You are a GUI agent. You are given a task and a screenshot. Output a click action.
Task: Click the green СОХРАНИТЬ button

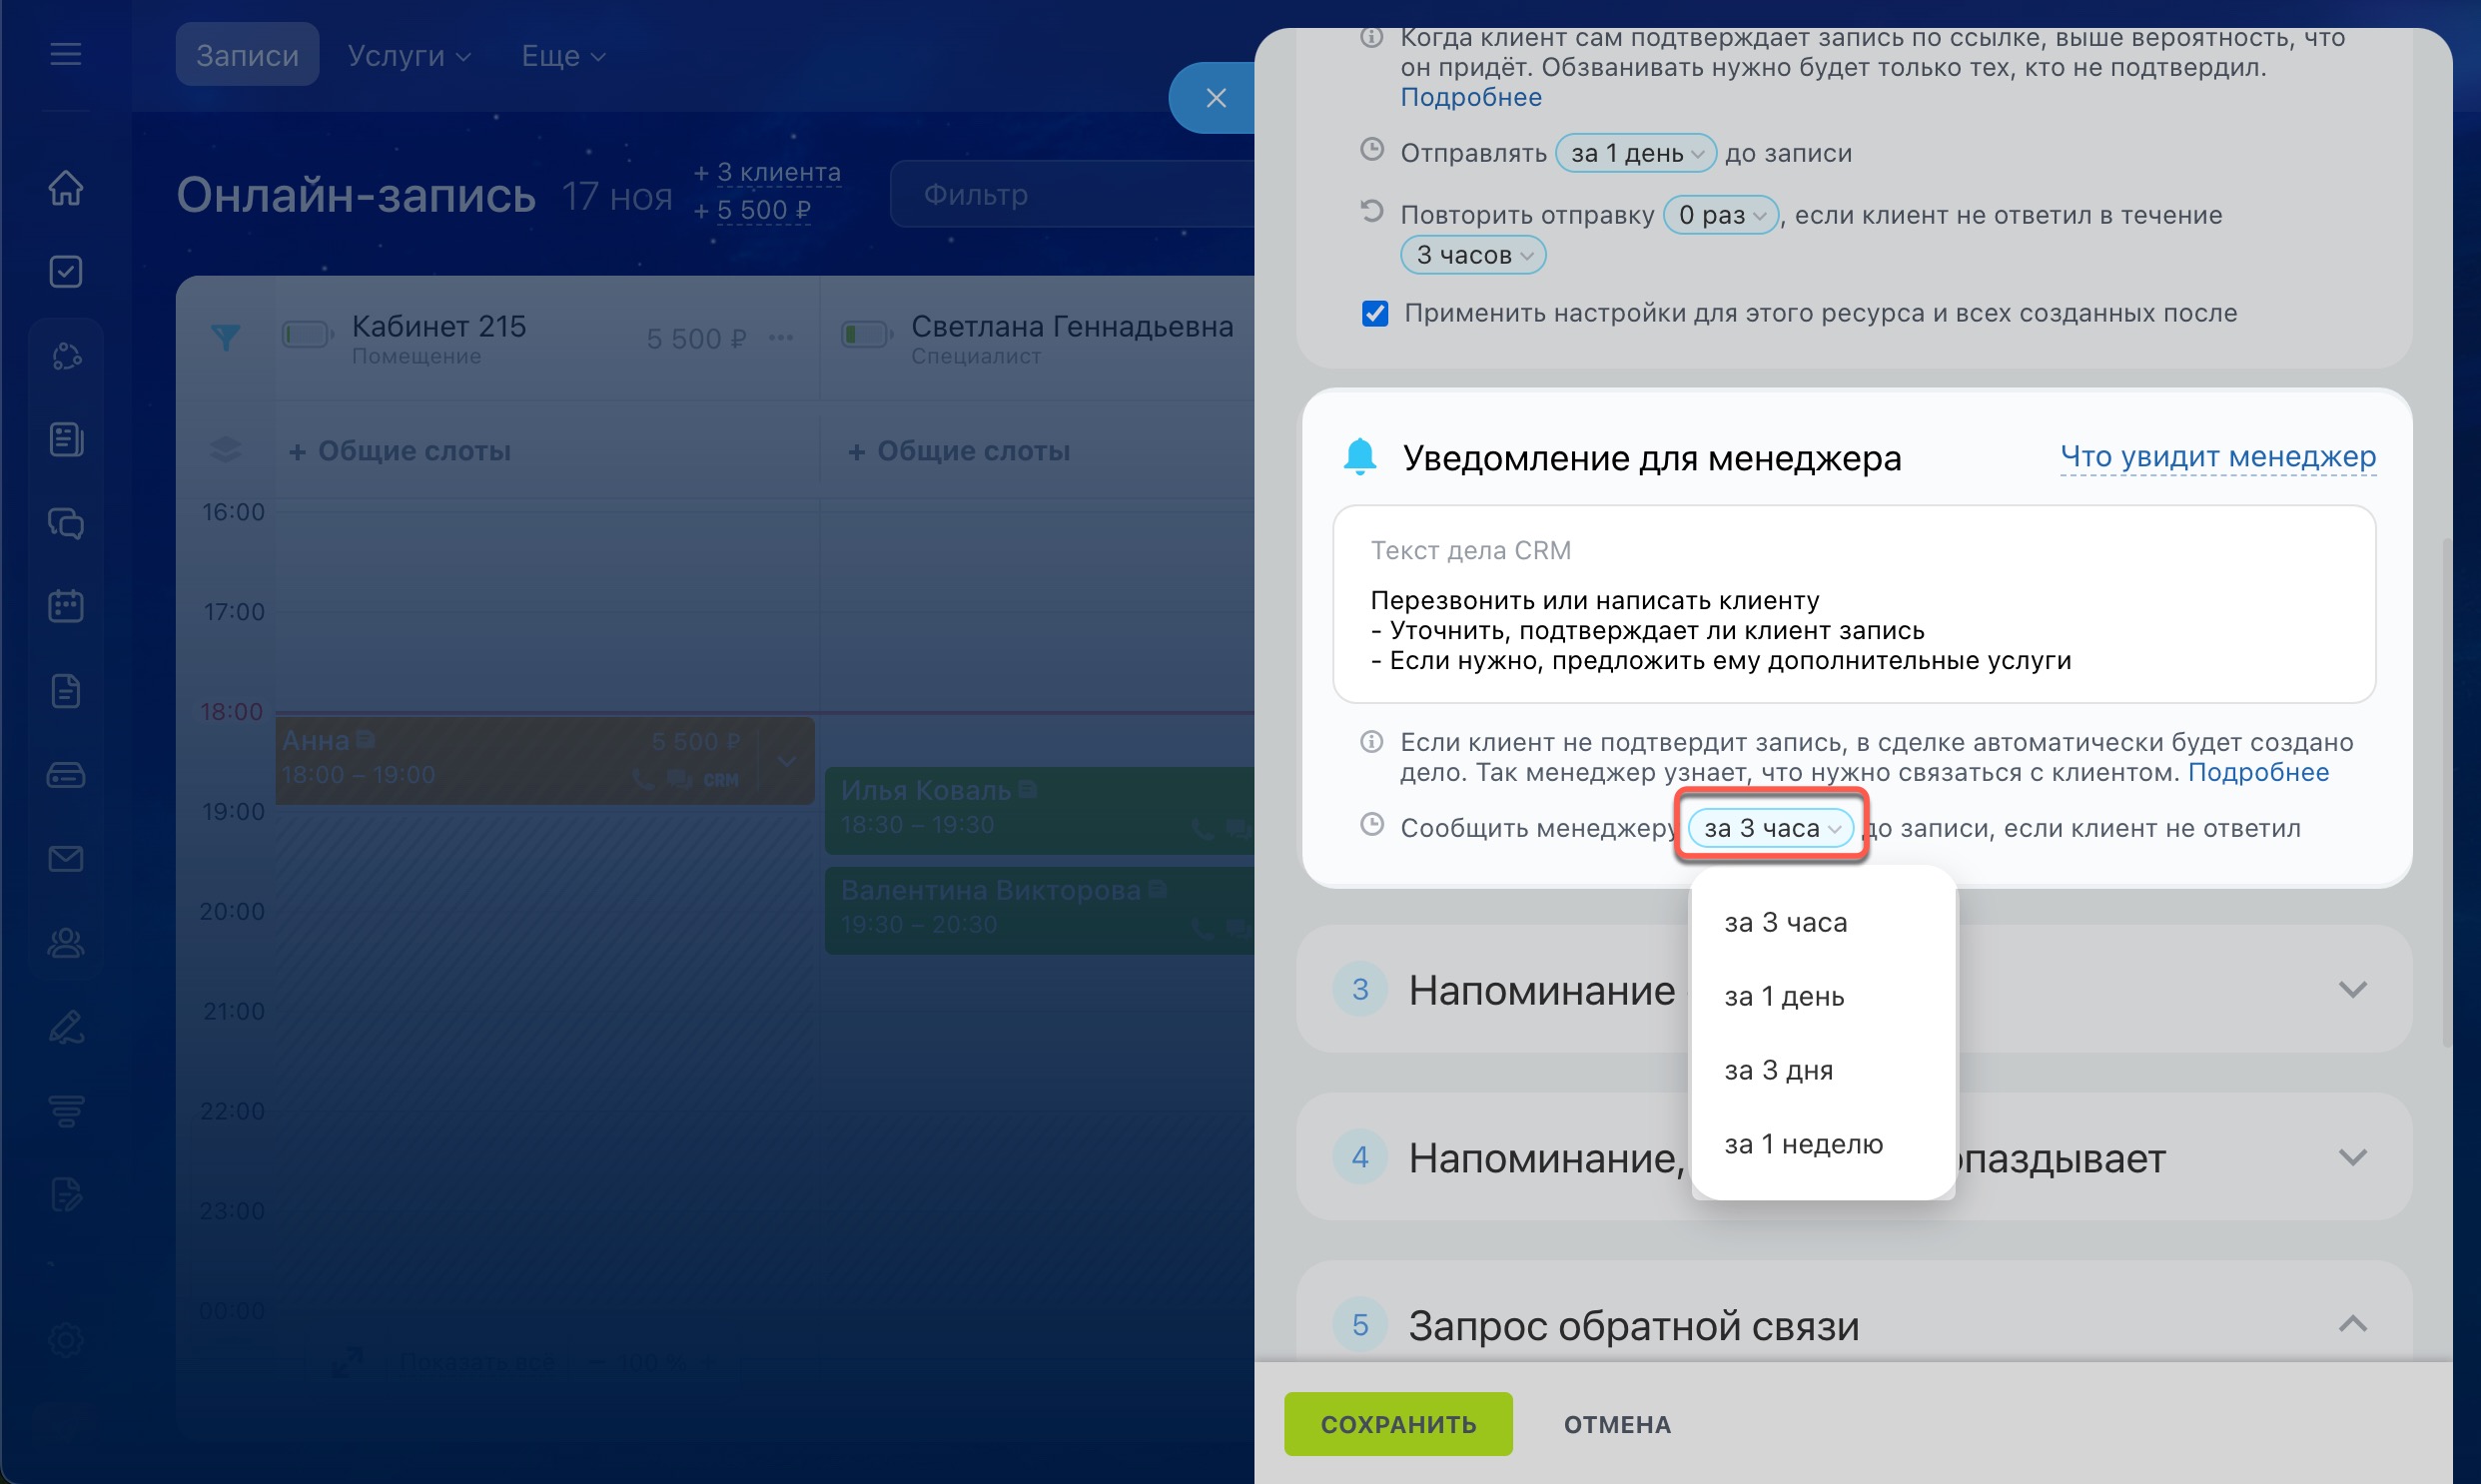click(1397, 1424)
